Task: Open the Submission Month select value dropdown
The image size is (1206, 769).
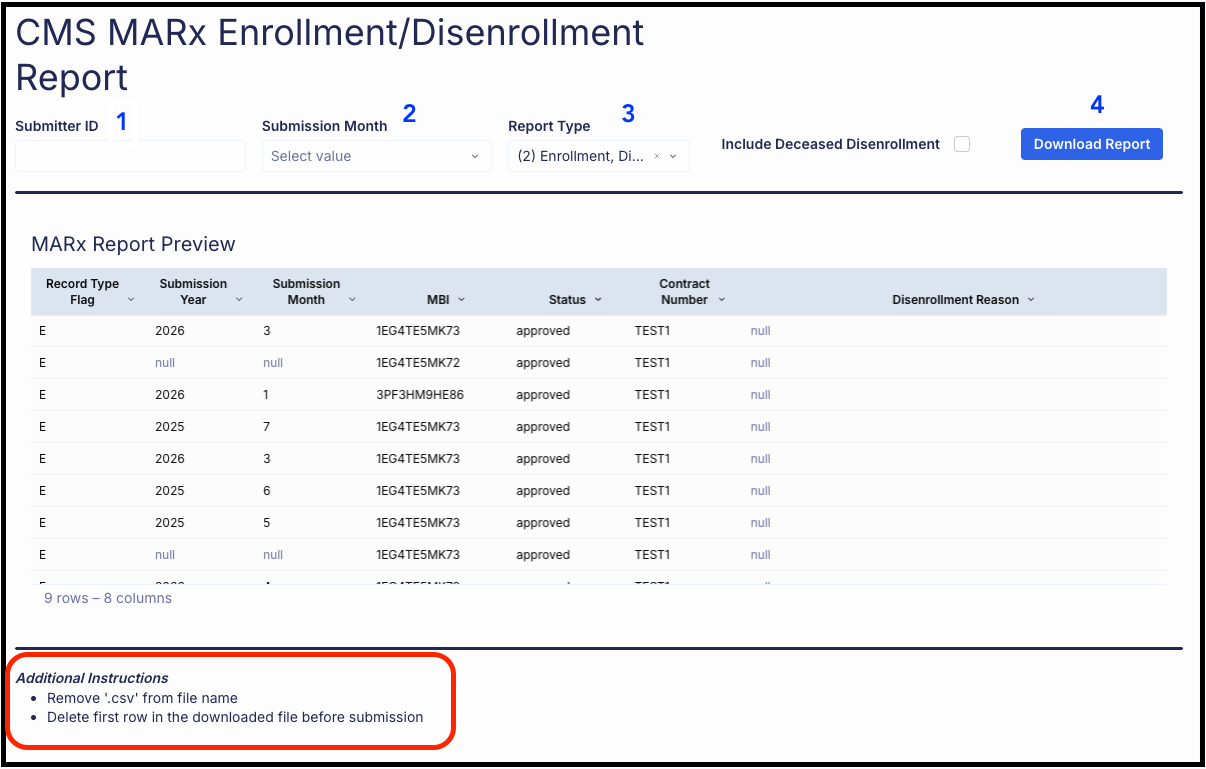Action: point(376,156)
